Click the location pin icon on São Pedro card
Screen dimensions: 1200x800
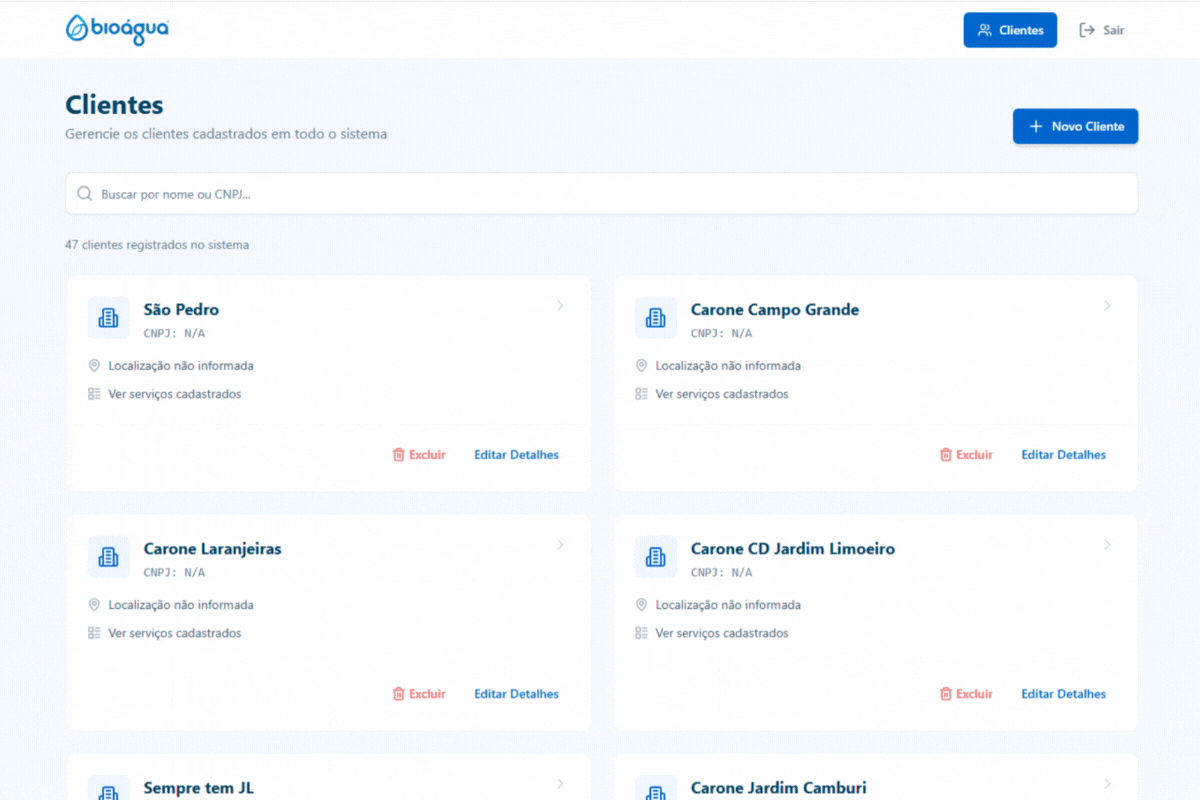click(95, 366)
